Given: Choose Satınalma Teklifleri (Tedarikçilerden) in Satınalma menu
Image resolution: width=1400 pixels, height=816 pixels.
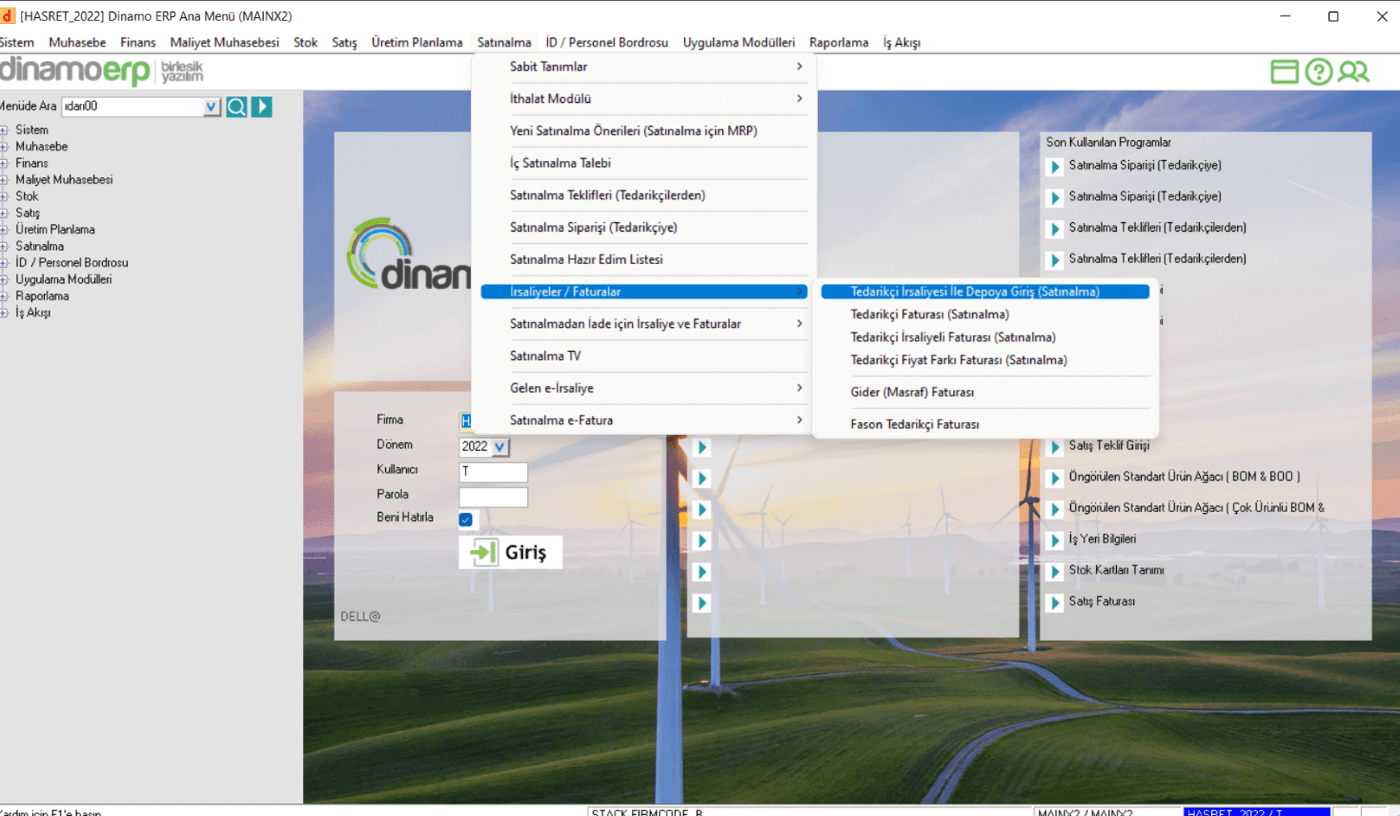Looking at the screenshot, I should click(644, 195).
